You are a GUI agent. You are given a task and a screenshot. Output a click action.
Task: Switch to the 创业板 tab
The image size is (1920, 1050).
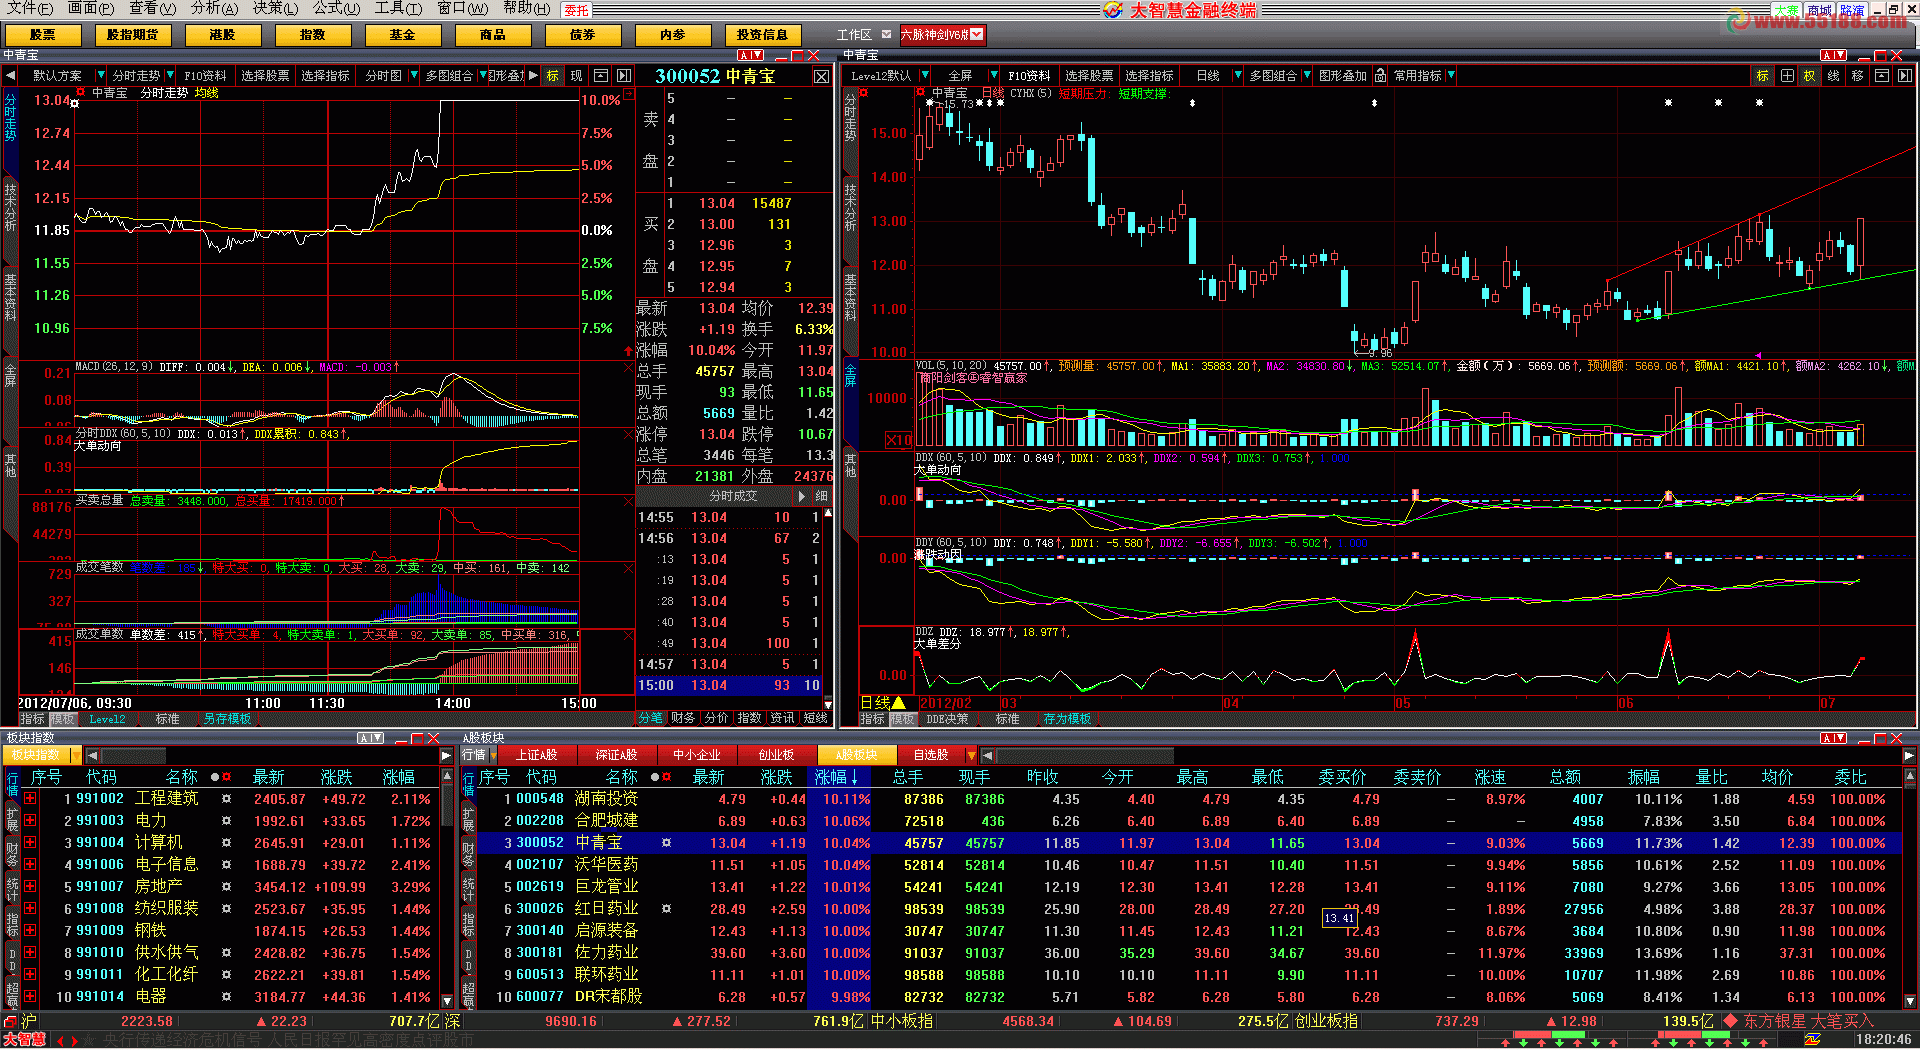coord(776,755)
